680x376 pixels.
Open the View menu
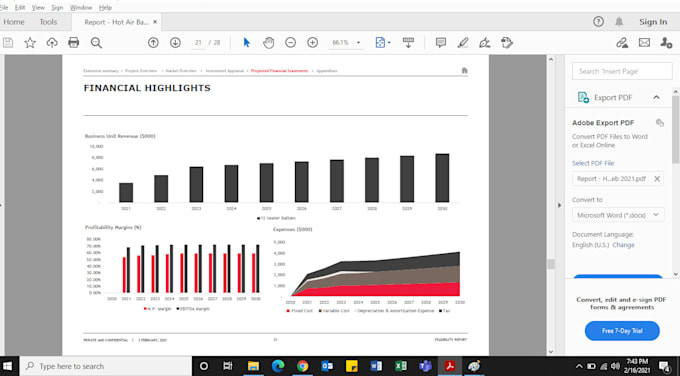point(38,7)
